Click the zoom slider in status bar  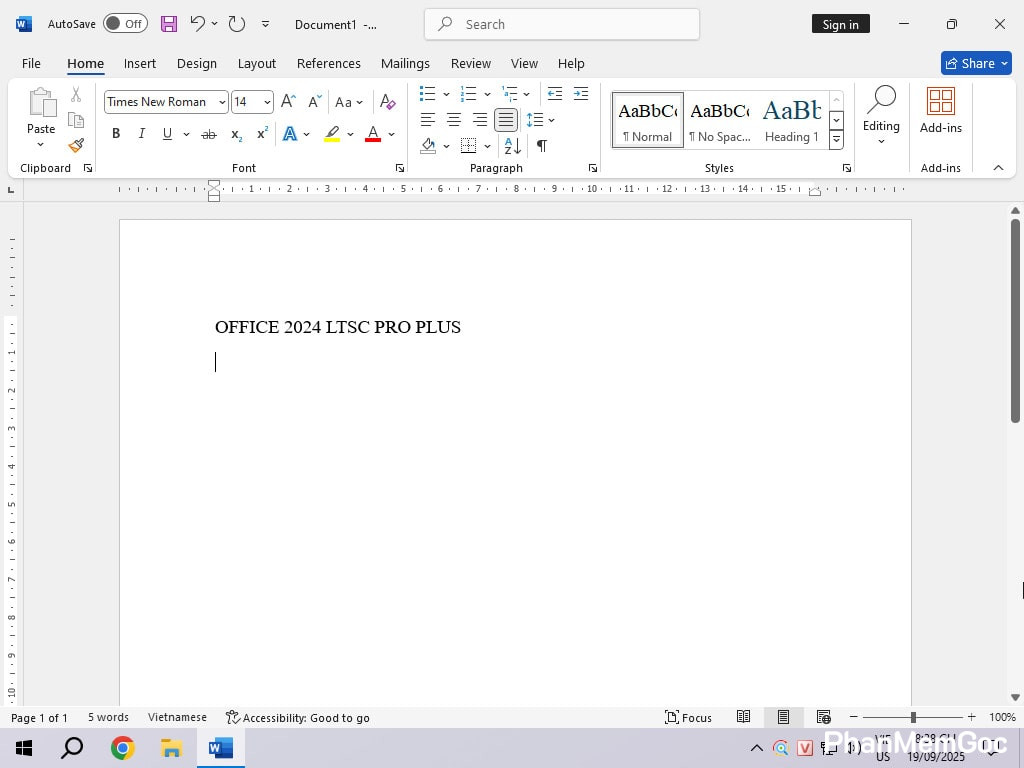coord(912,717)
